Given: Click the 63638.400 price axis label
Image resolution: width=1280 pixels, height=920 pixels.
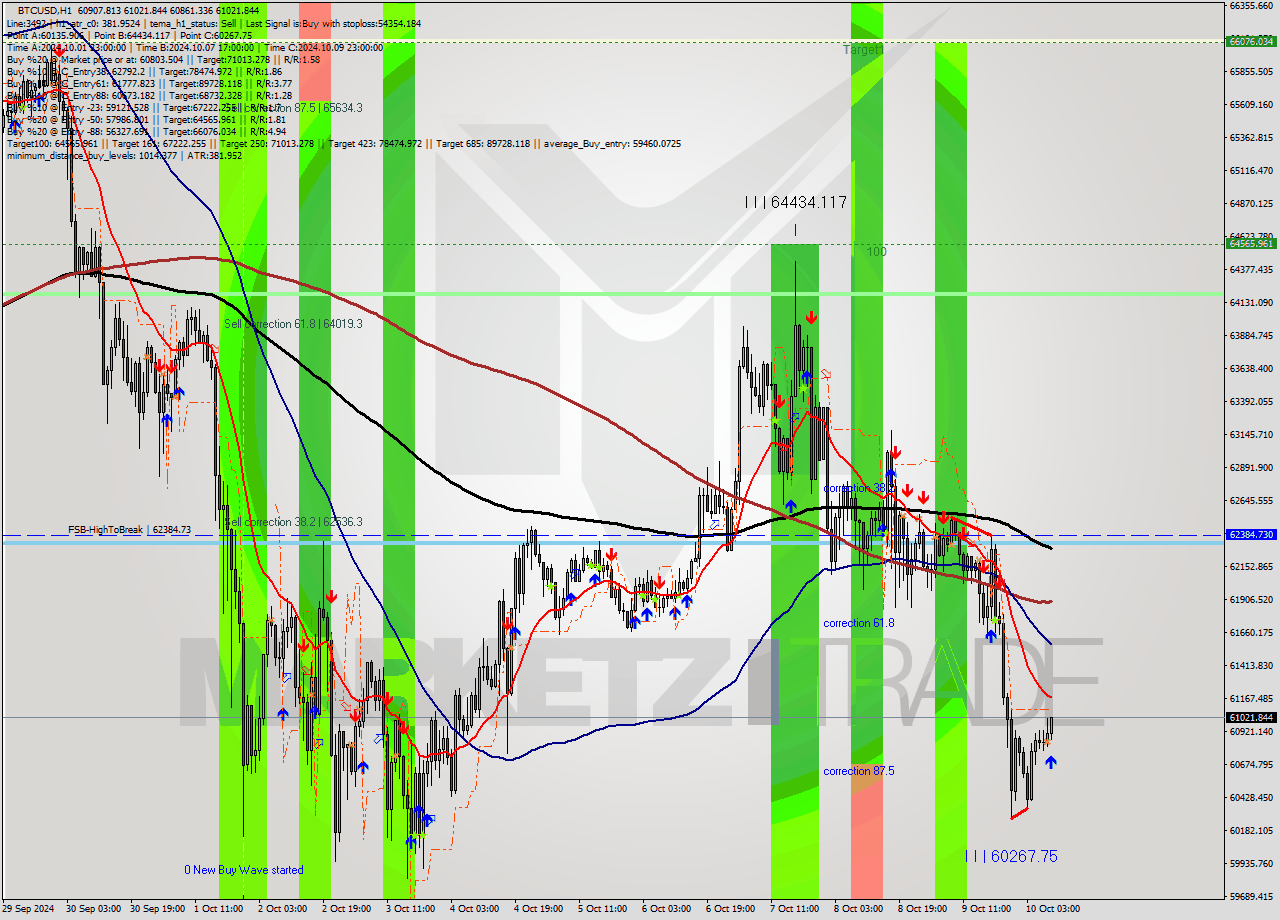Looking at the screenshot, I should tap(1252, 369).
